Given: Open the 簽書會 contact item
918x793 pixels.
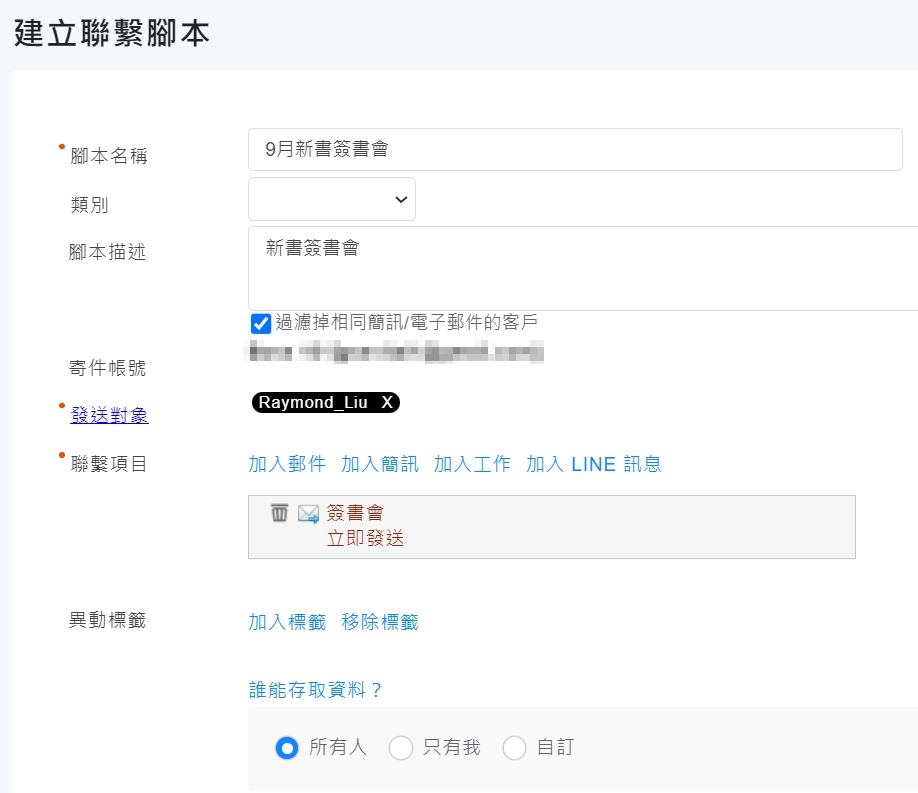Looking at the screenshot, I should click(x=355, y=513).
